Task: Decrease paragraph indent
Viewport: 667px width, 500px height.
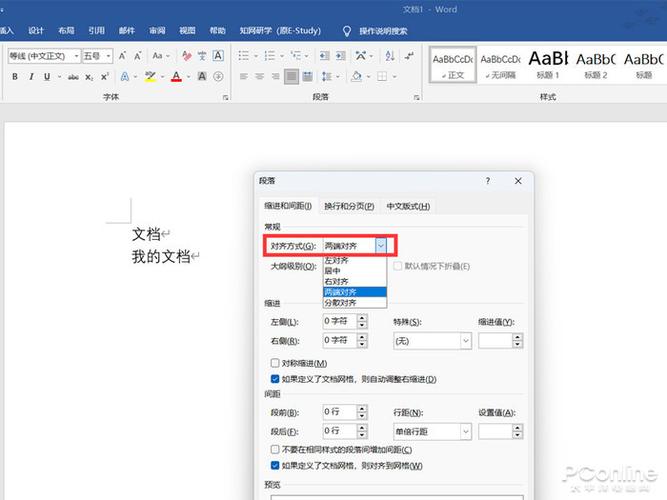Action: [x=324, y=56]
